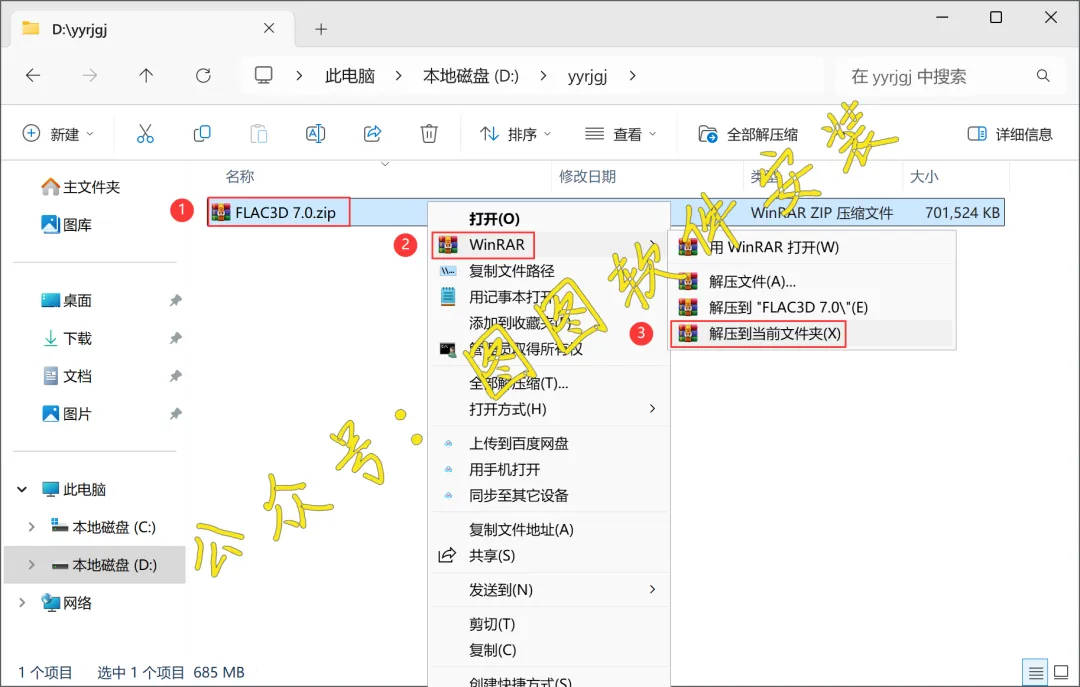The height and width of the screenshot is (687, 1080).
Task: Click 本地磁盘 (D:) in the breadcrumb
Action: 471,76
